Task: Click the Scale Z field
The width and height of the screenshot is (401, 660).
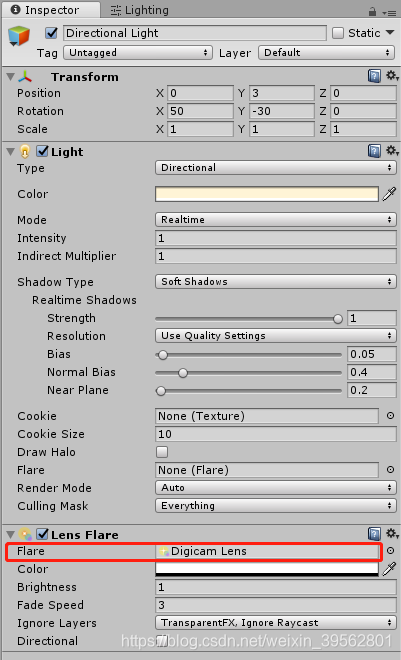Action: coord(363,129)
